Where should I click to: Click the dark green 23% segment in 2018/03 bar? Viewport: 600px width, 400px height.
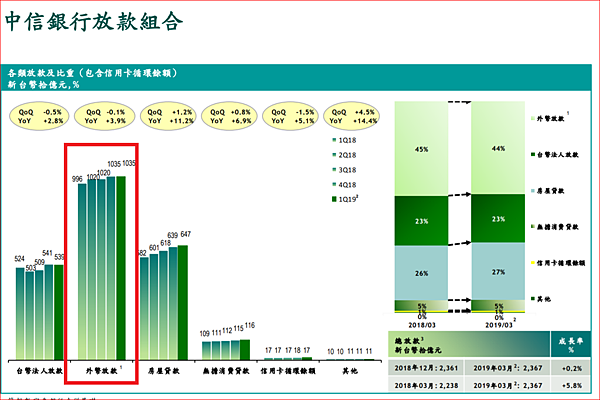click(x=421, y=221)
